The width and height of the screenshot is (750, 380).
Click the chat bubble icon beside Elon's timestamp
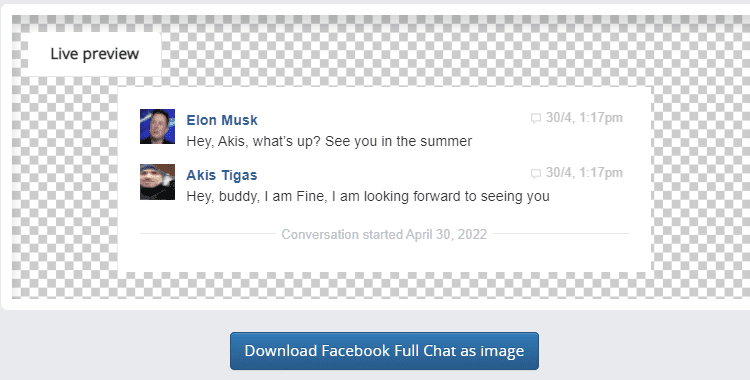[x=536, y=118]
